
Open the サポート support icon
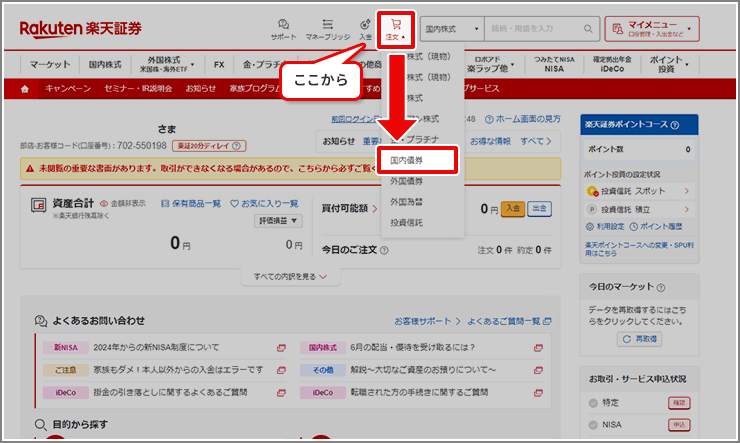point(283,29)
